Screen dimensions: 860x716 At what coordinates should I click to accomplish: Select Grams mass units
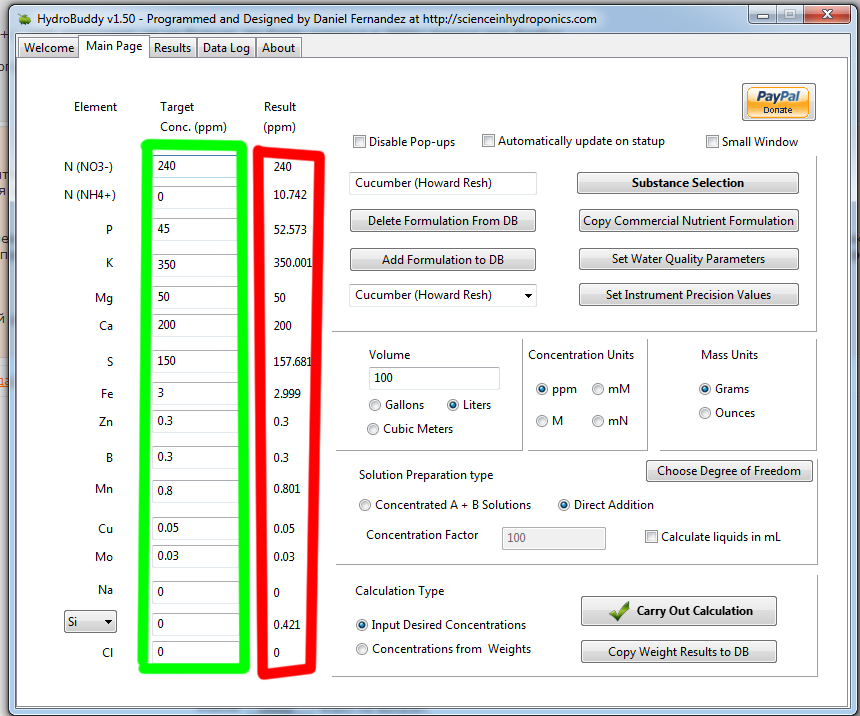(705, 389)
